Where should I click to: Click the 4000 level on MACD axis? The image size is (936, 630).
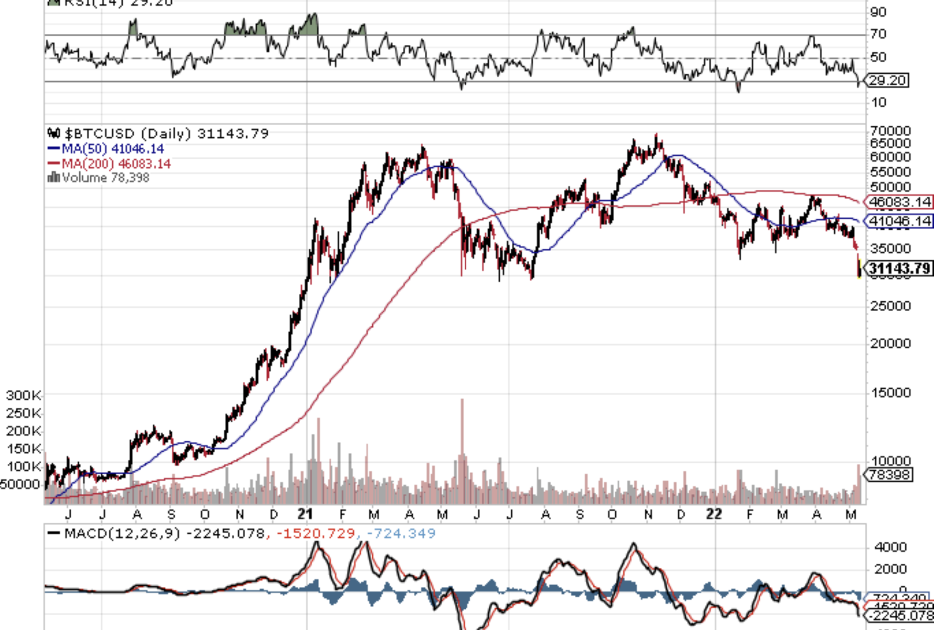(889, 547)
